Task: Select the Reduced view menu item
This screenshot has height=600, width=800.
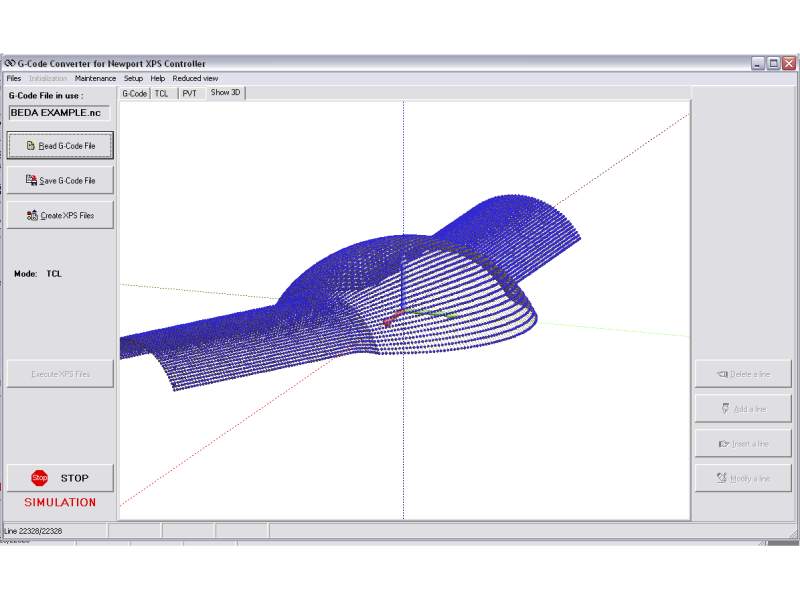Action: click(x=195, y=78)
